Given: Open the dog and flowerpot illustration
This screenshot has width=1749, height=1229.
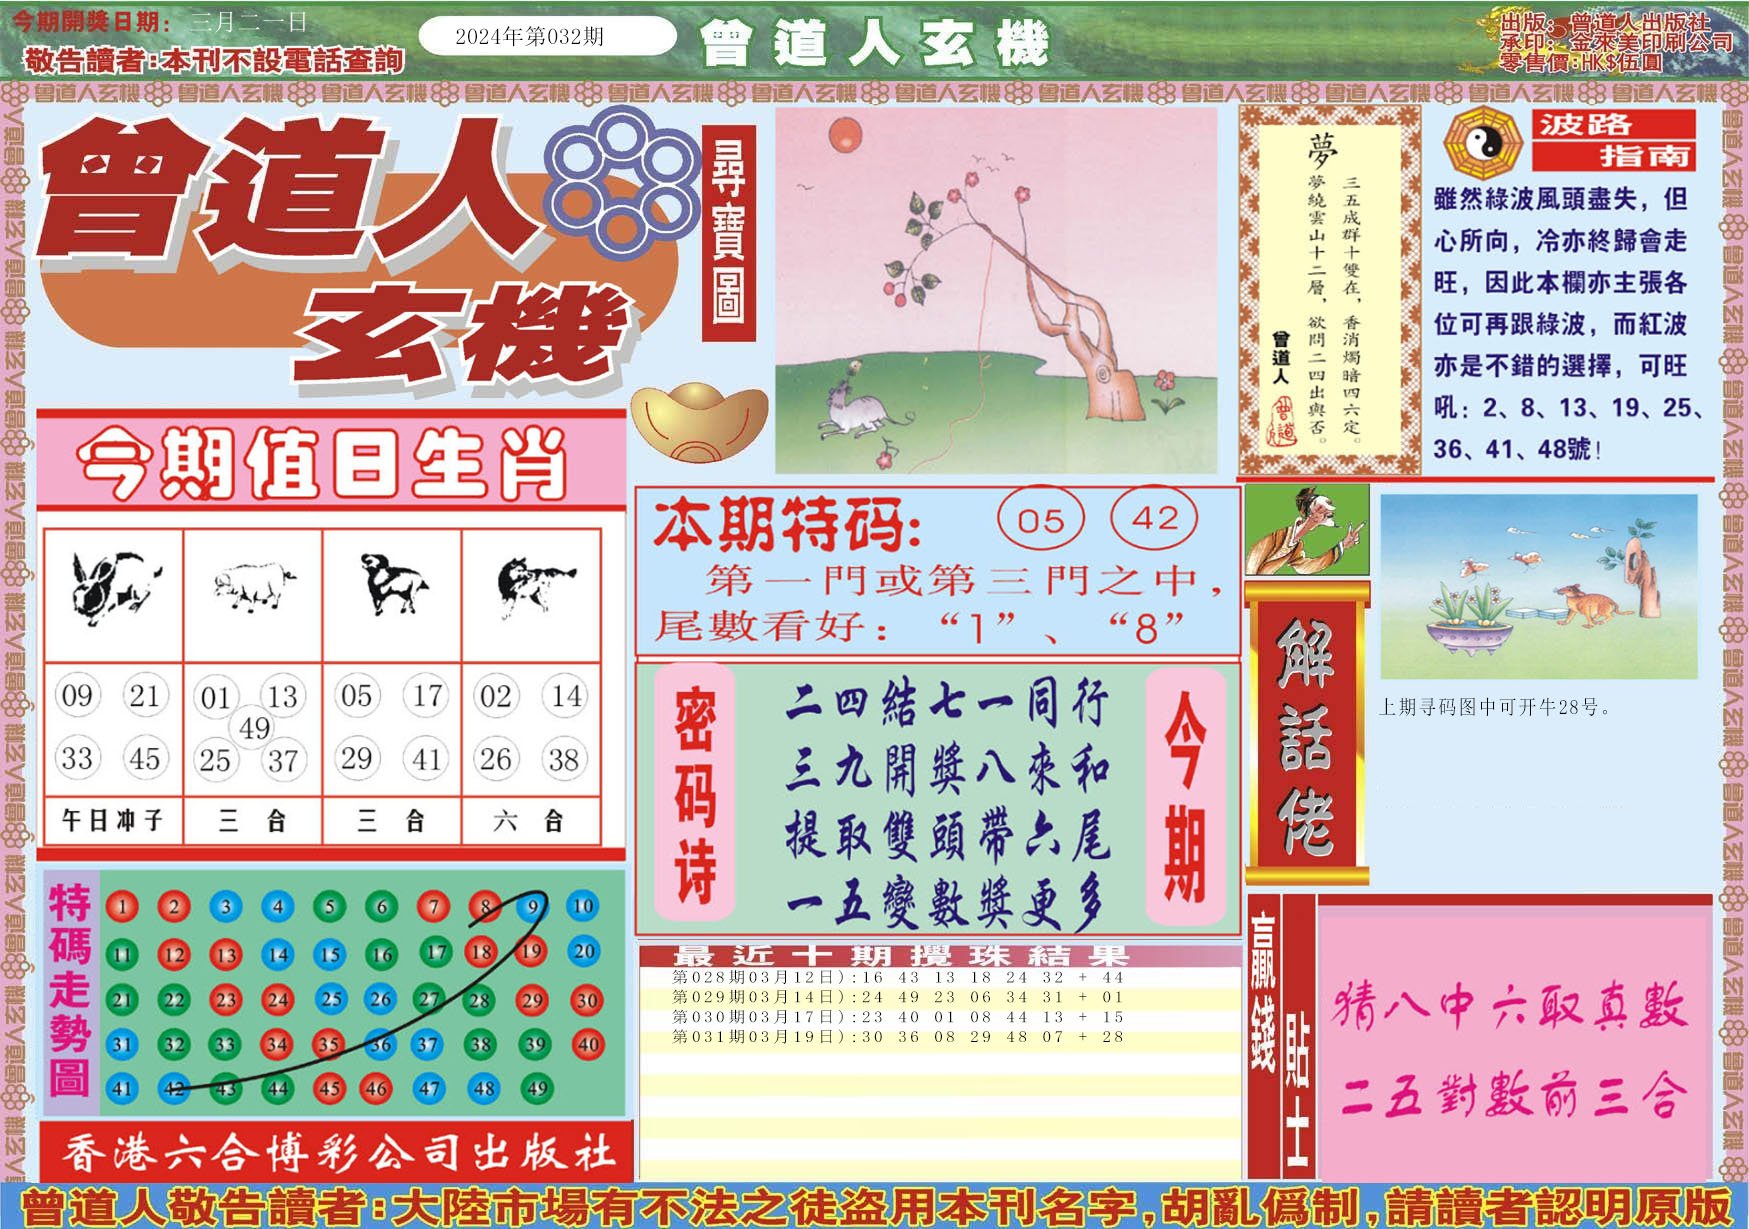Looking at the screenshot, I should 1538,587.
